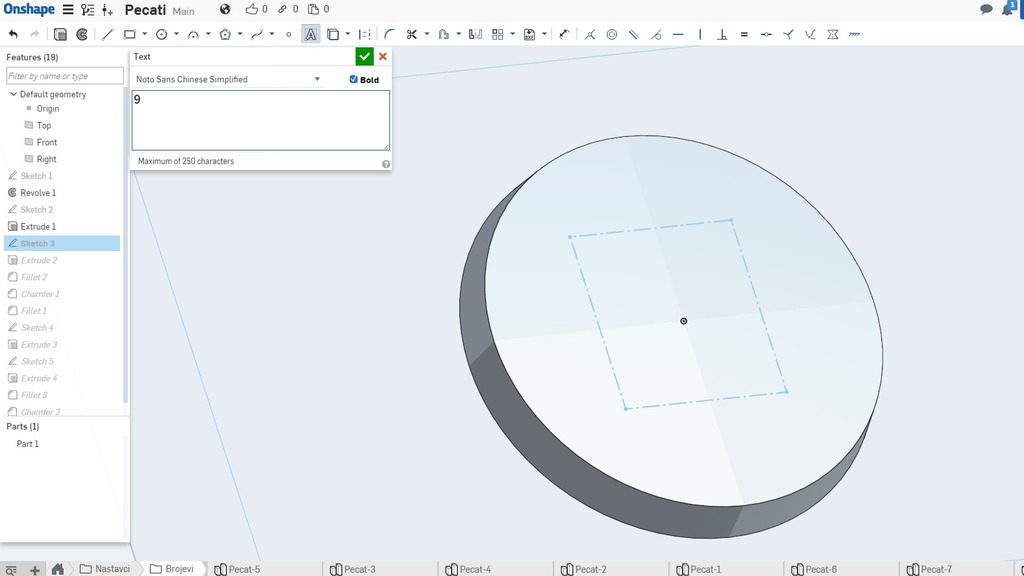Confirm text with green checkmark

click(x=364, y=57)
